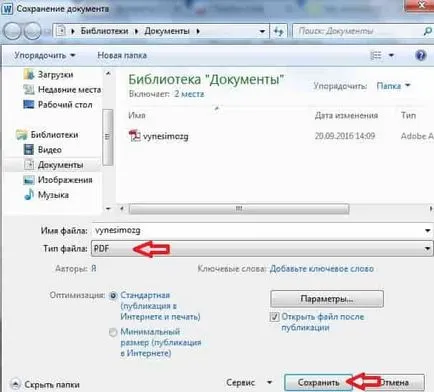Viewport: 434px width, 392px height.
Task: Sort by the Дата изменения column header
Action: (346, 115)
